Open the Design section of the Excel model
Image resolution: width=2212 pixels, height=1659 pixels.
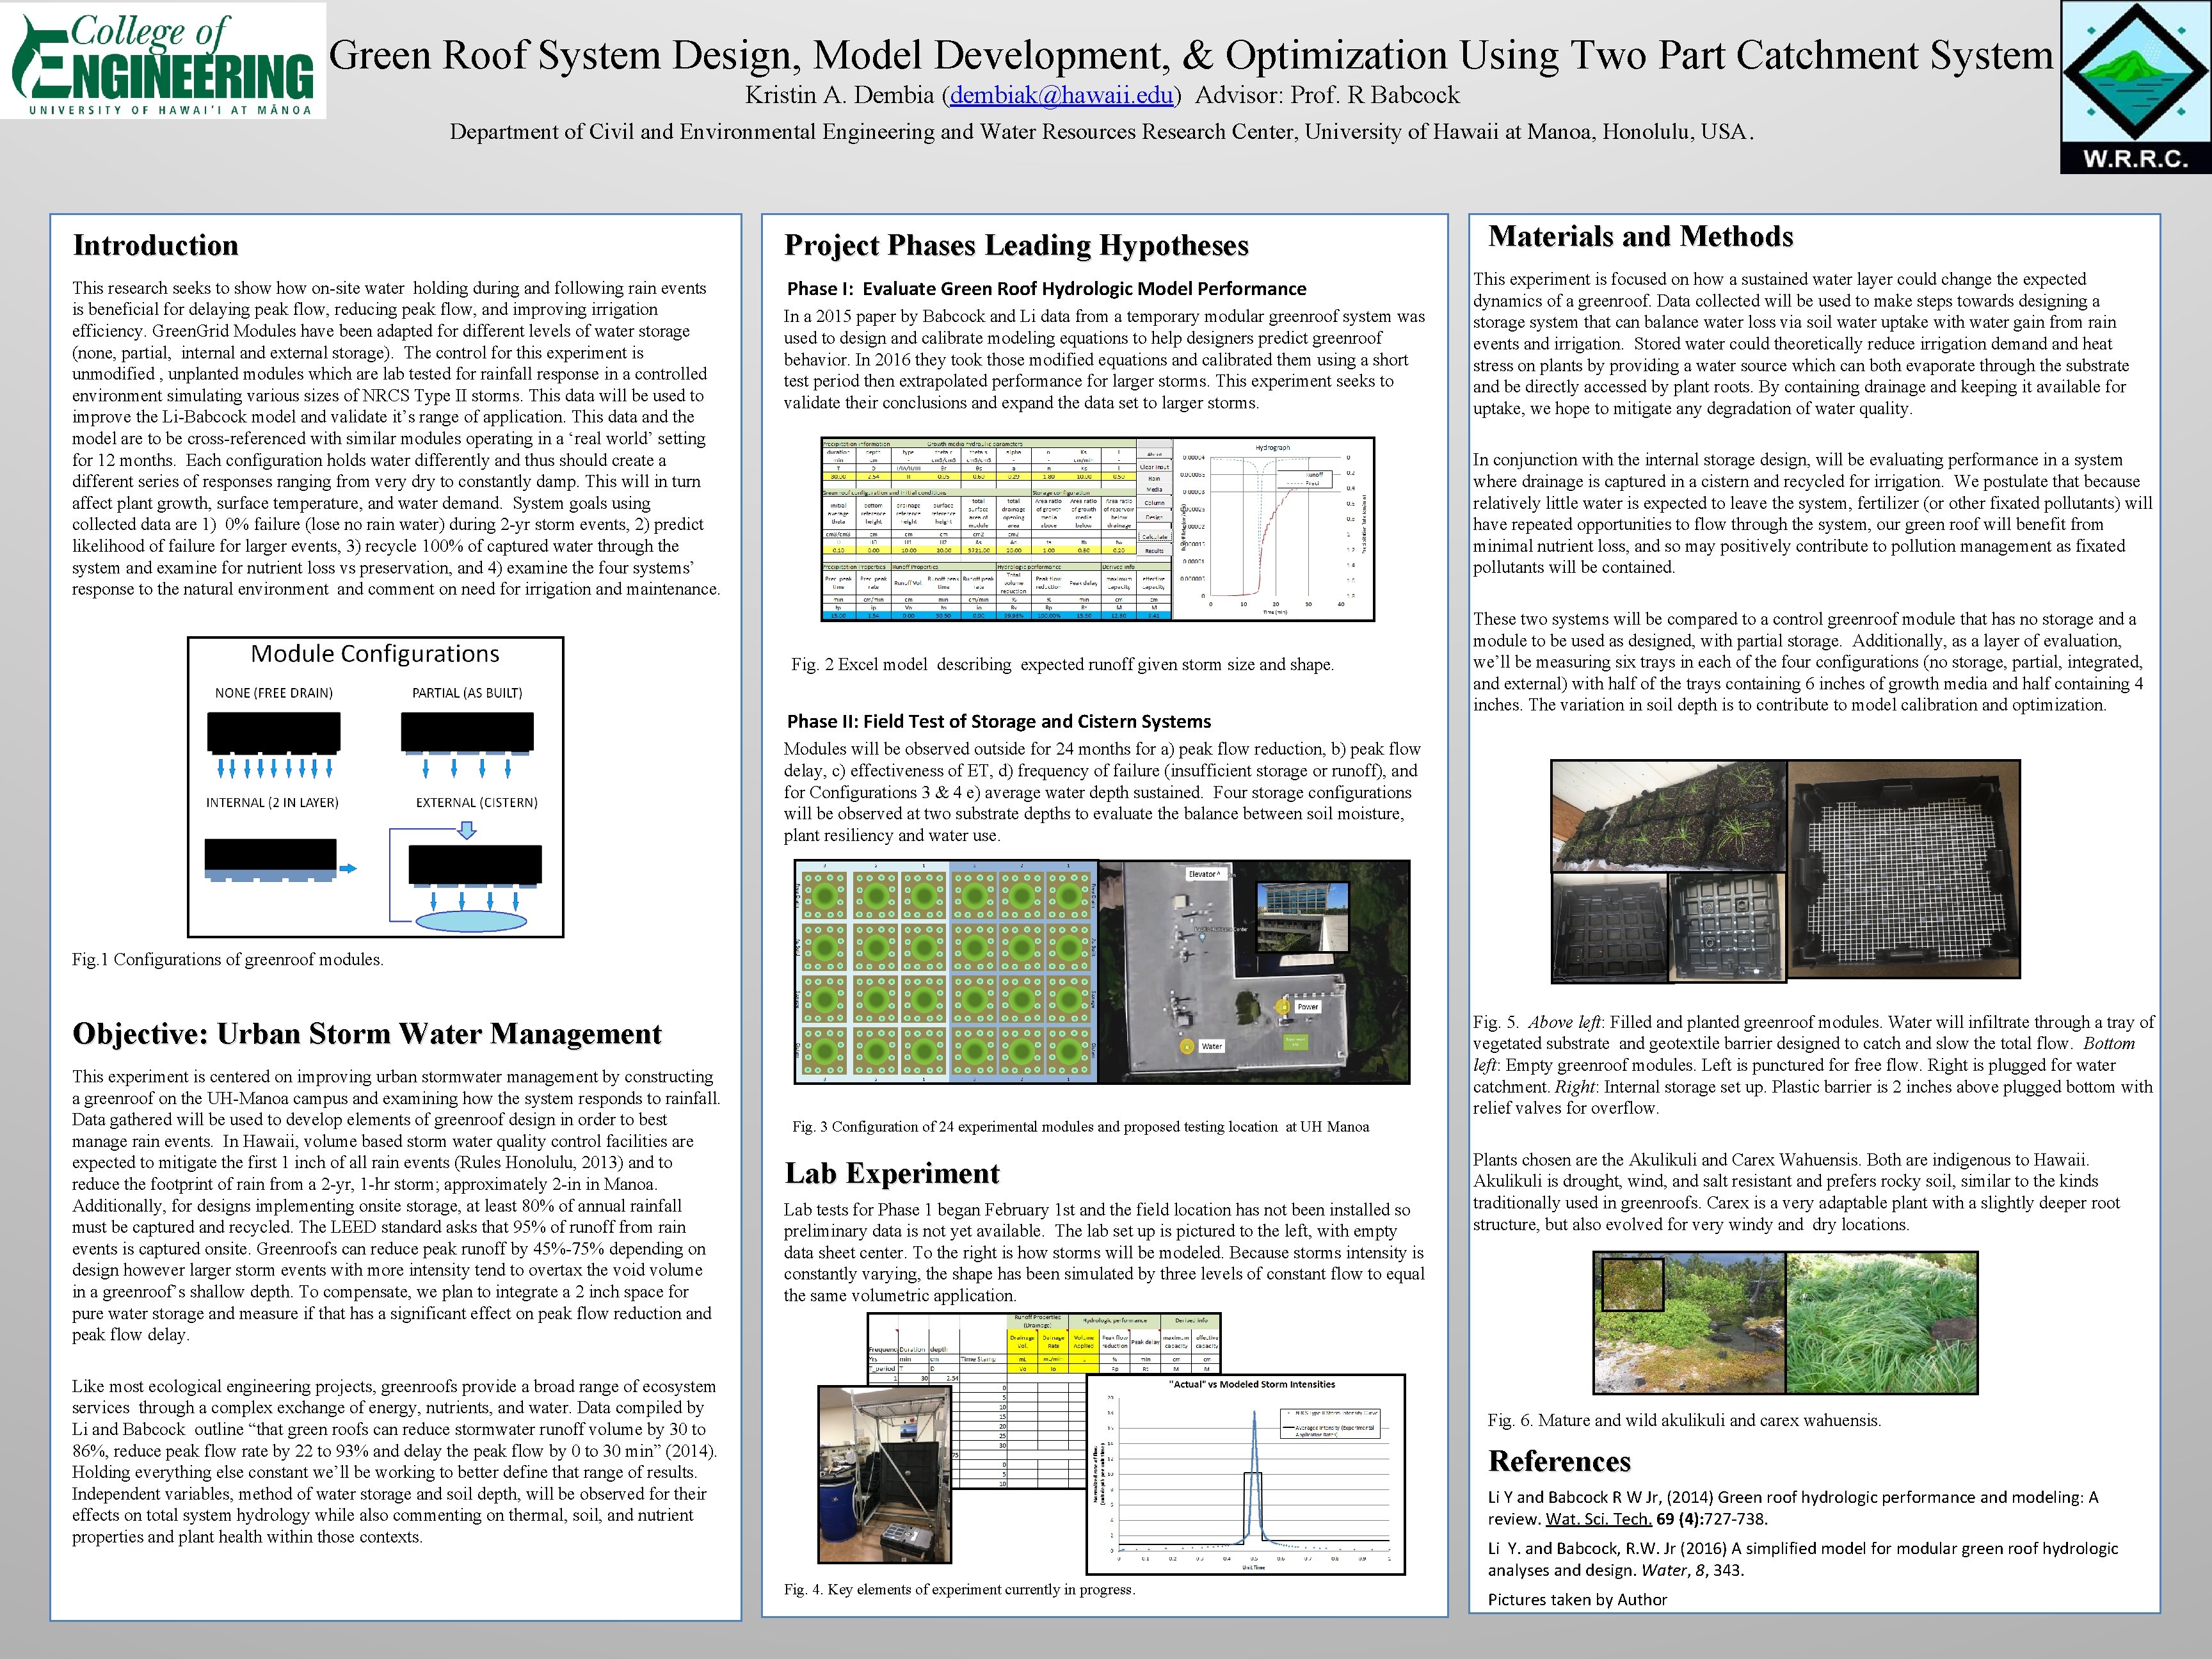(1155, 518)
